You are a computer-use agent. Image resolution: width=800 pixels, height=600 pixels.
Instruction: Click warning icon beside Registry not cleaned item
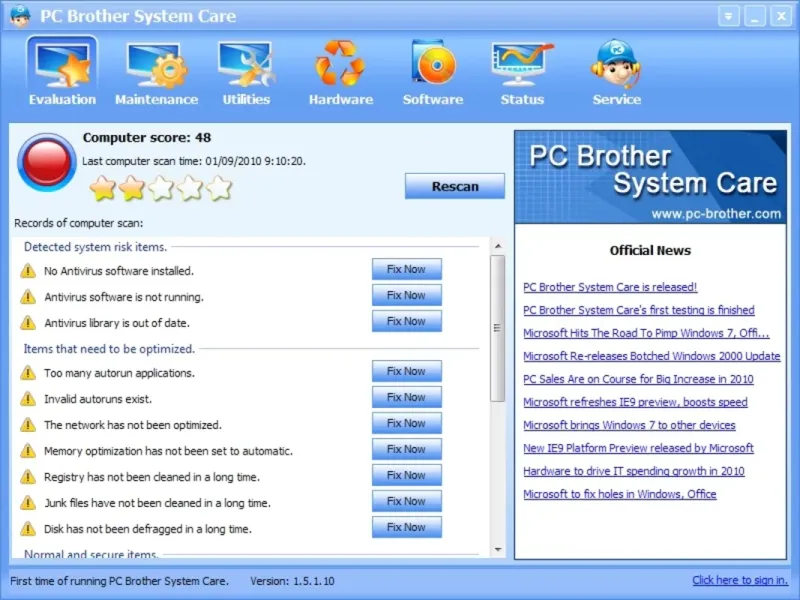[x=28, y=477]
